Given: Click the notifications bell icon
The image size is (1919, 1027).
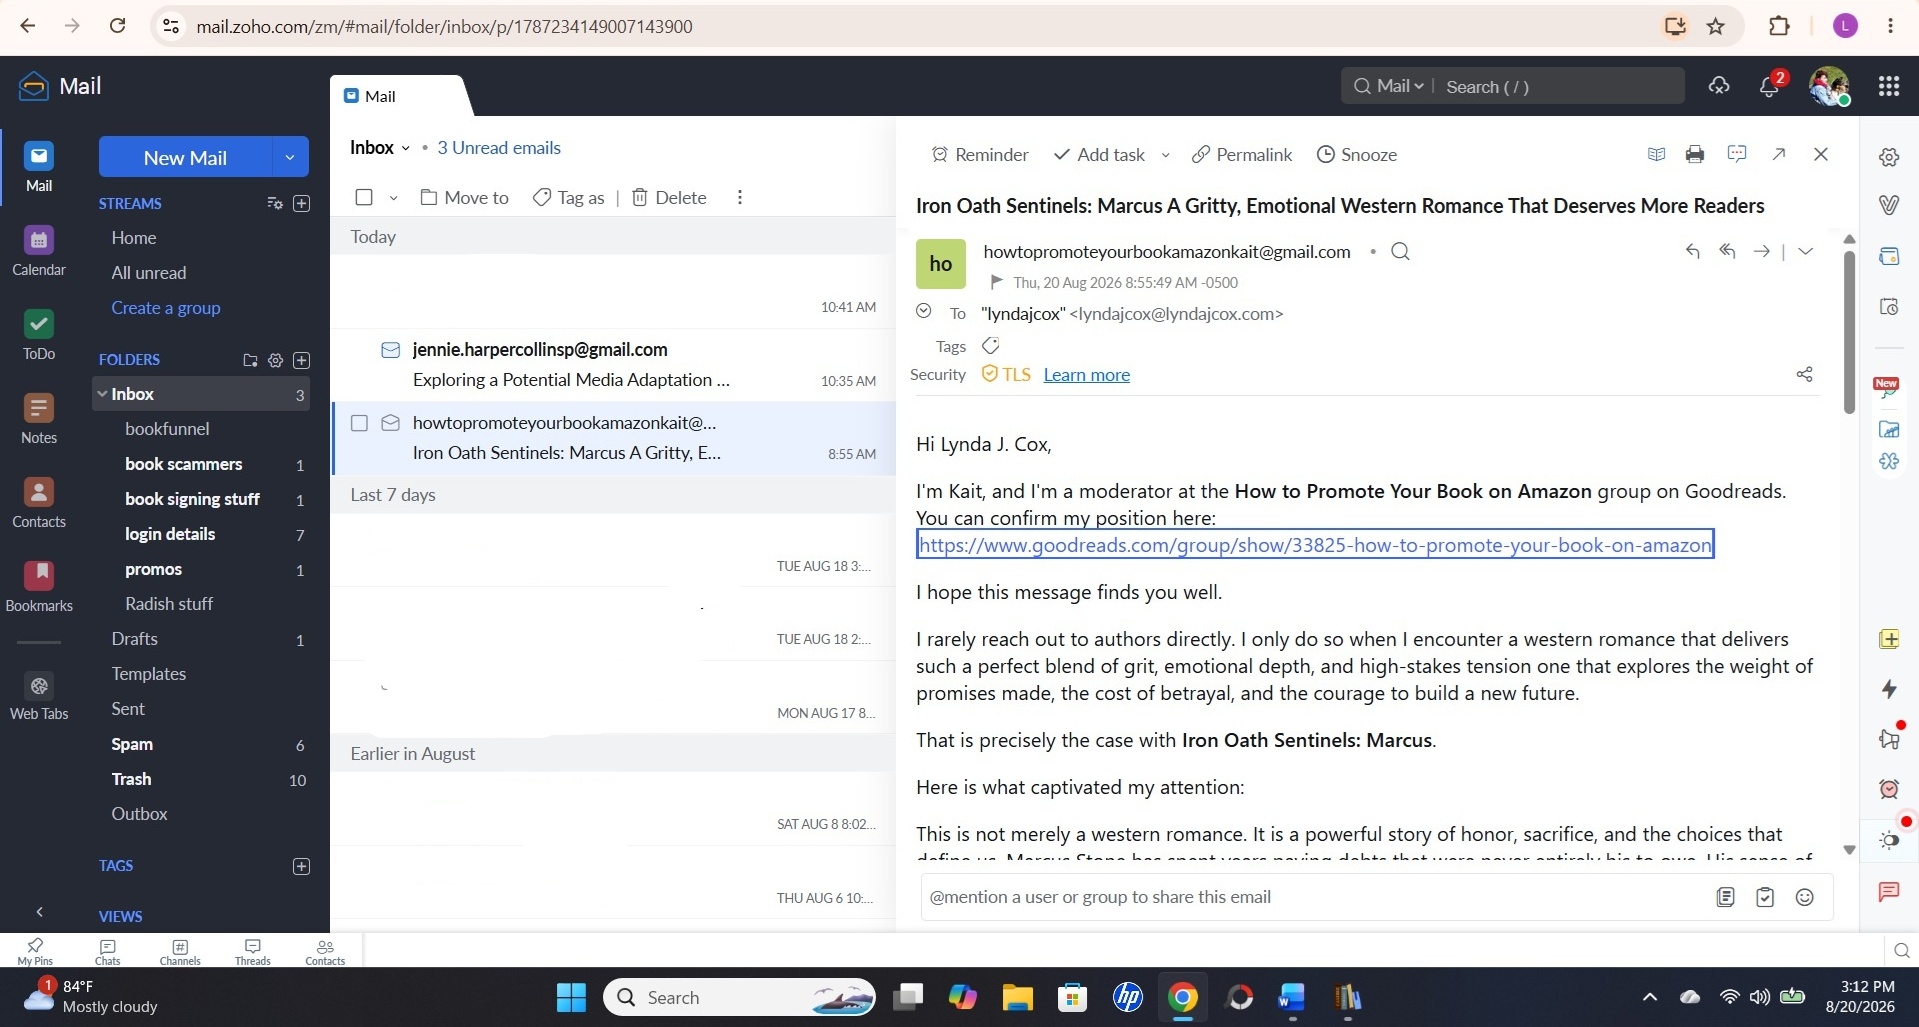Looking at the screenshot, I should coord(1769,87).
